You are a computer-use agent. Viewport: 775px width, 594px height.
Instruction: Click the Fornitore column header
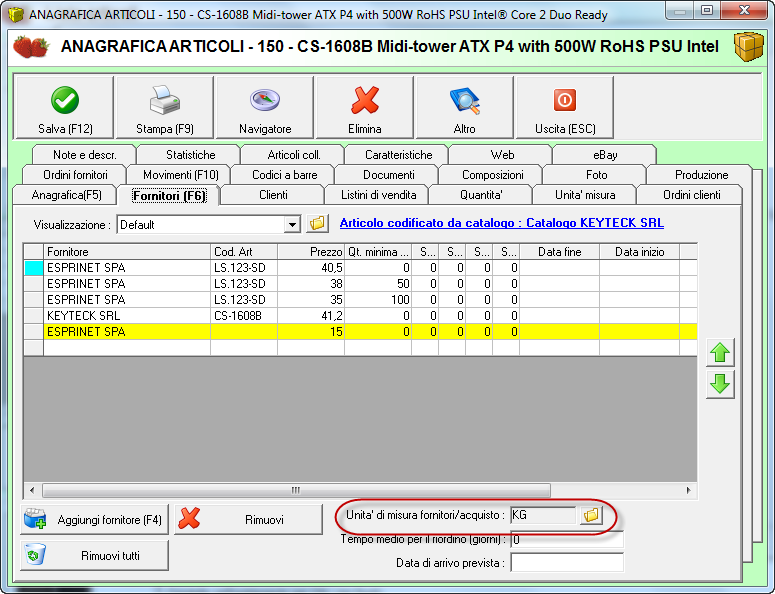pyautogui.click(x=127, y=252)
